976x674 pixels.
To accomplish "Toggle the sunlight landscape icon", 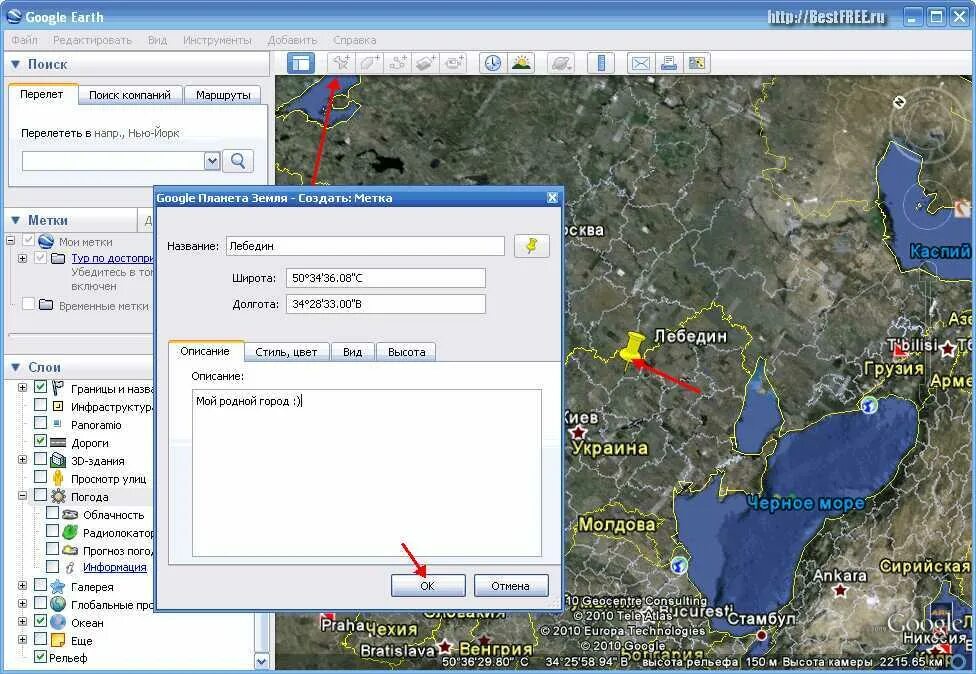I will tap(521, 63).
